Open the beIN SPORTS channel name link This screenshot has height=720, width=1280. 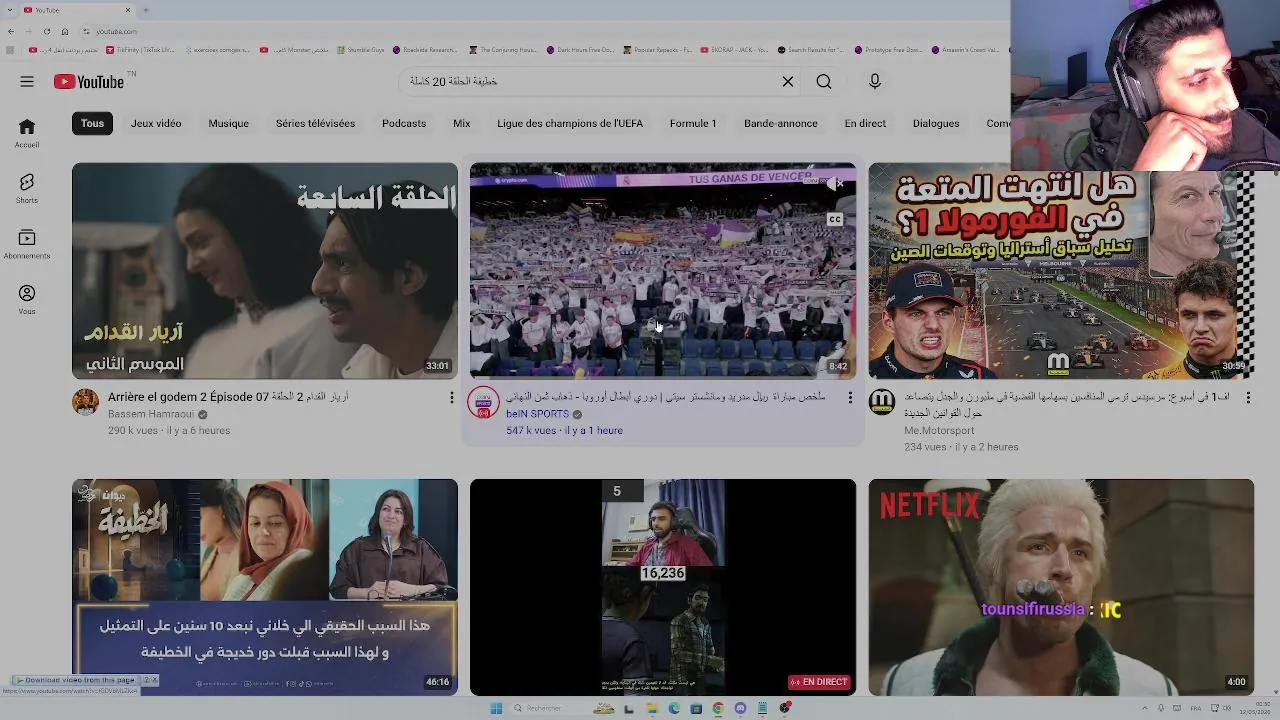537,414
